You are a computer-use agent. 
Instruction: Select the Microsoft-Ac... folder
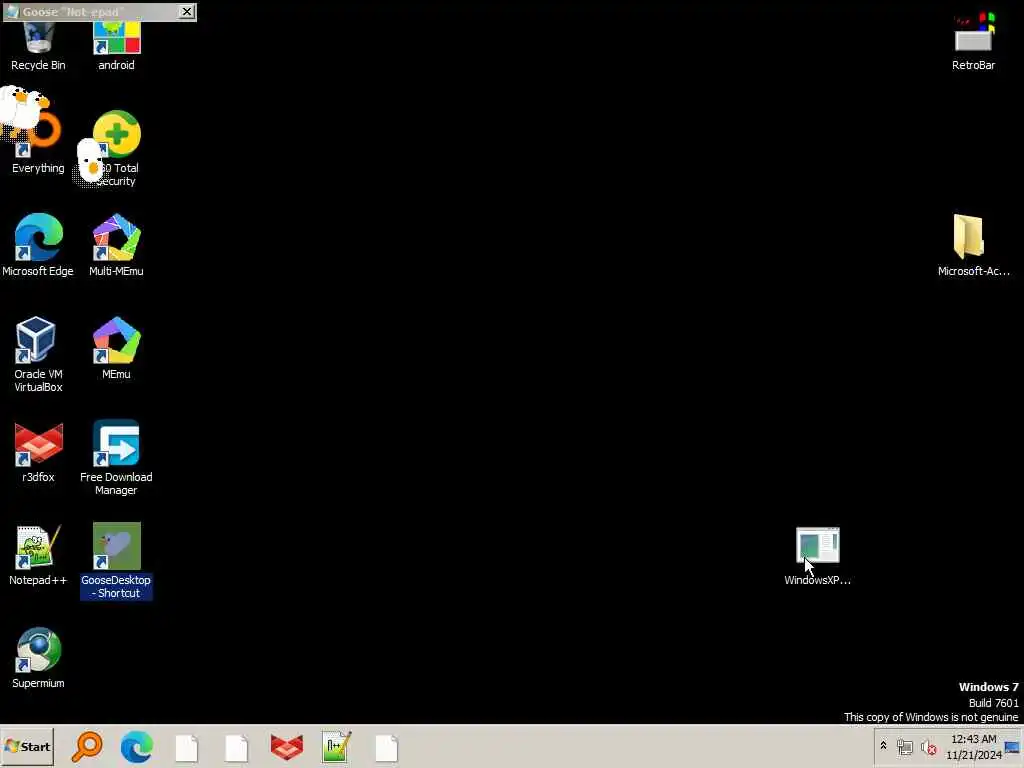[973, 245]
